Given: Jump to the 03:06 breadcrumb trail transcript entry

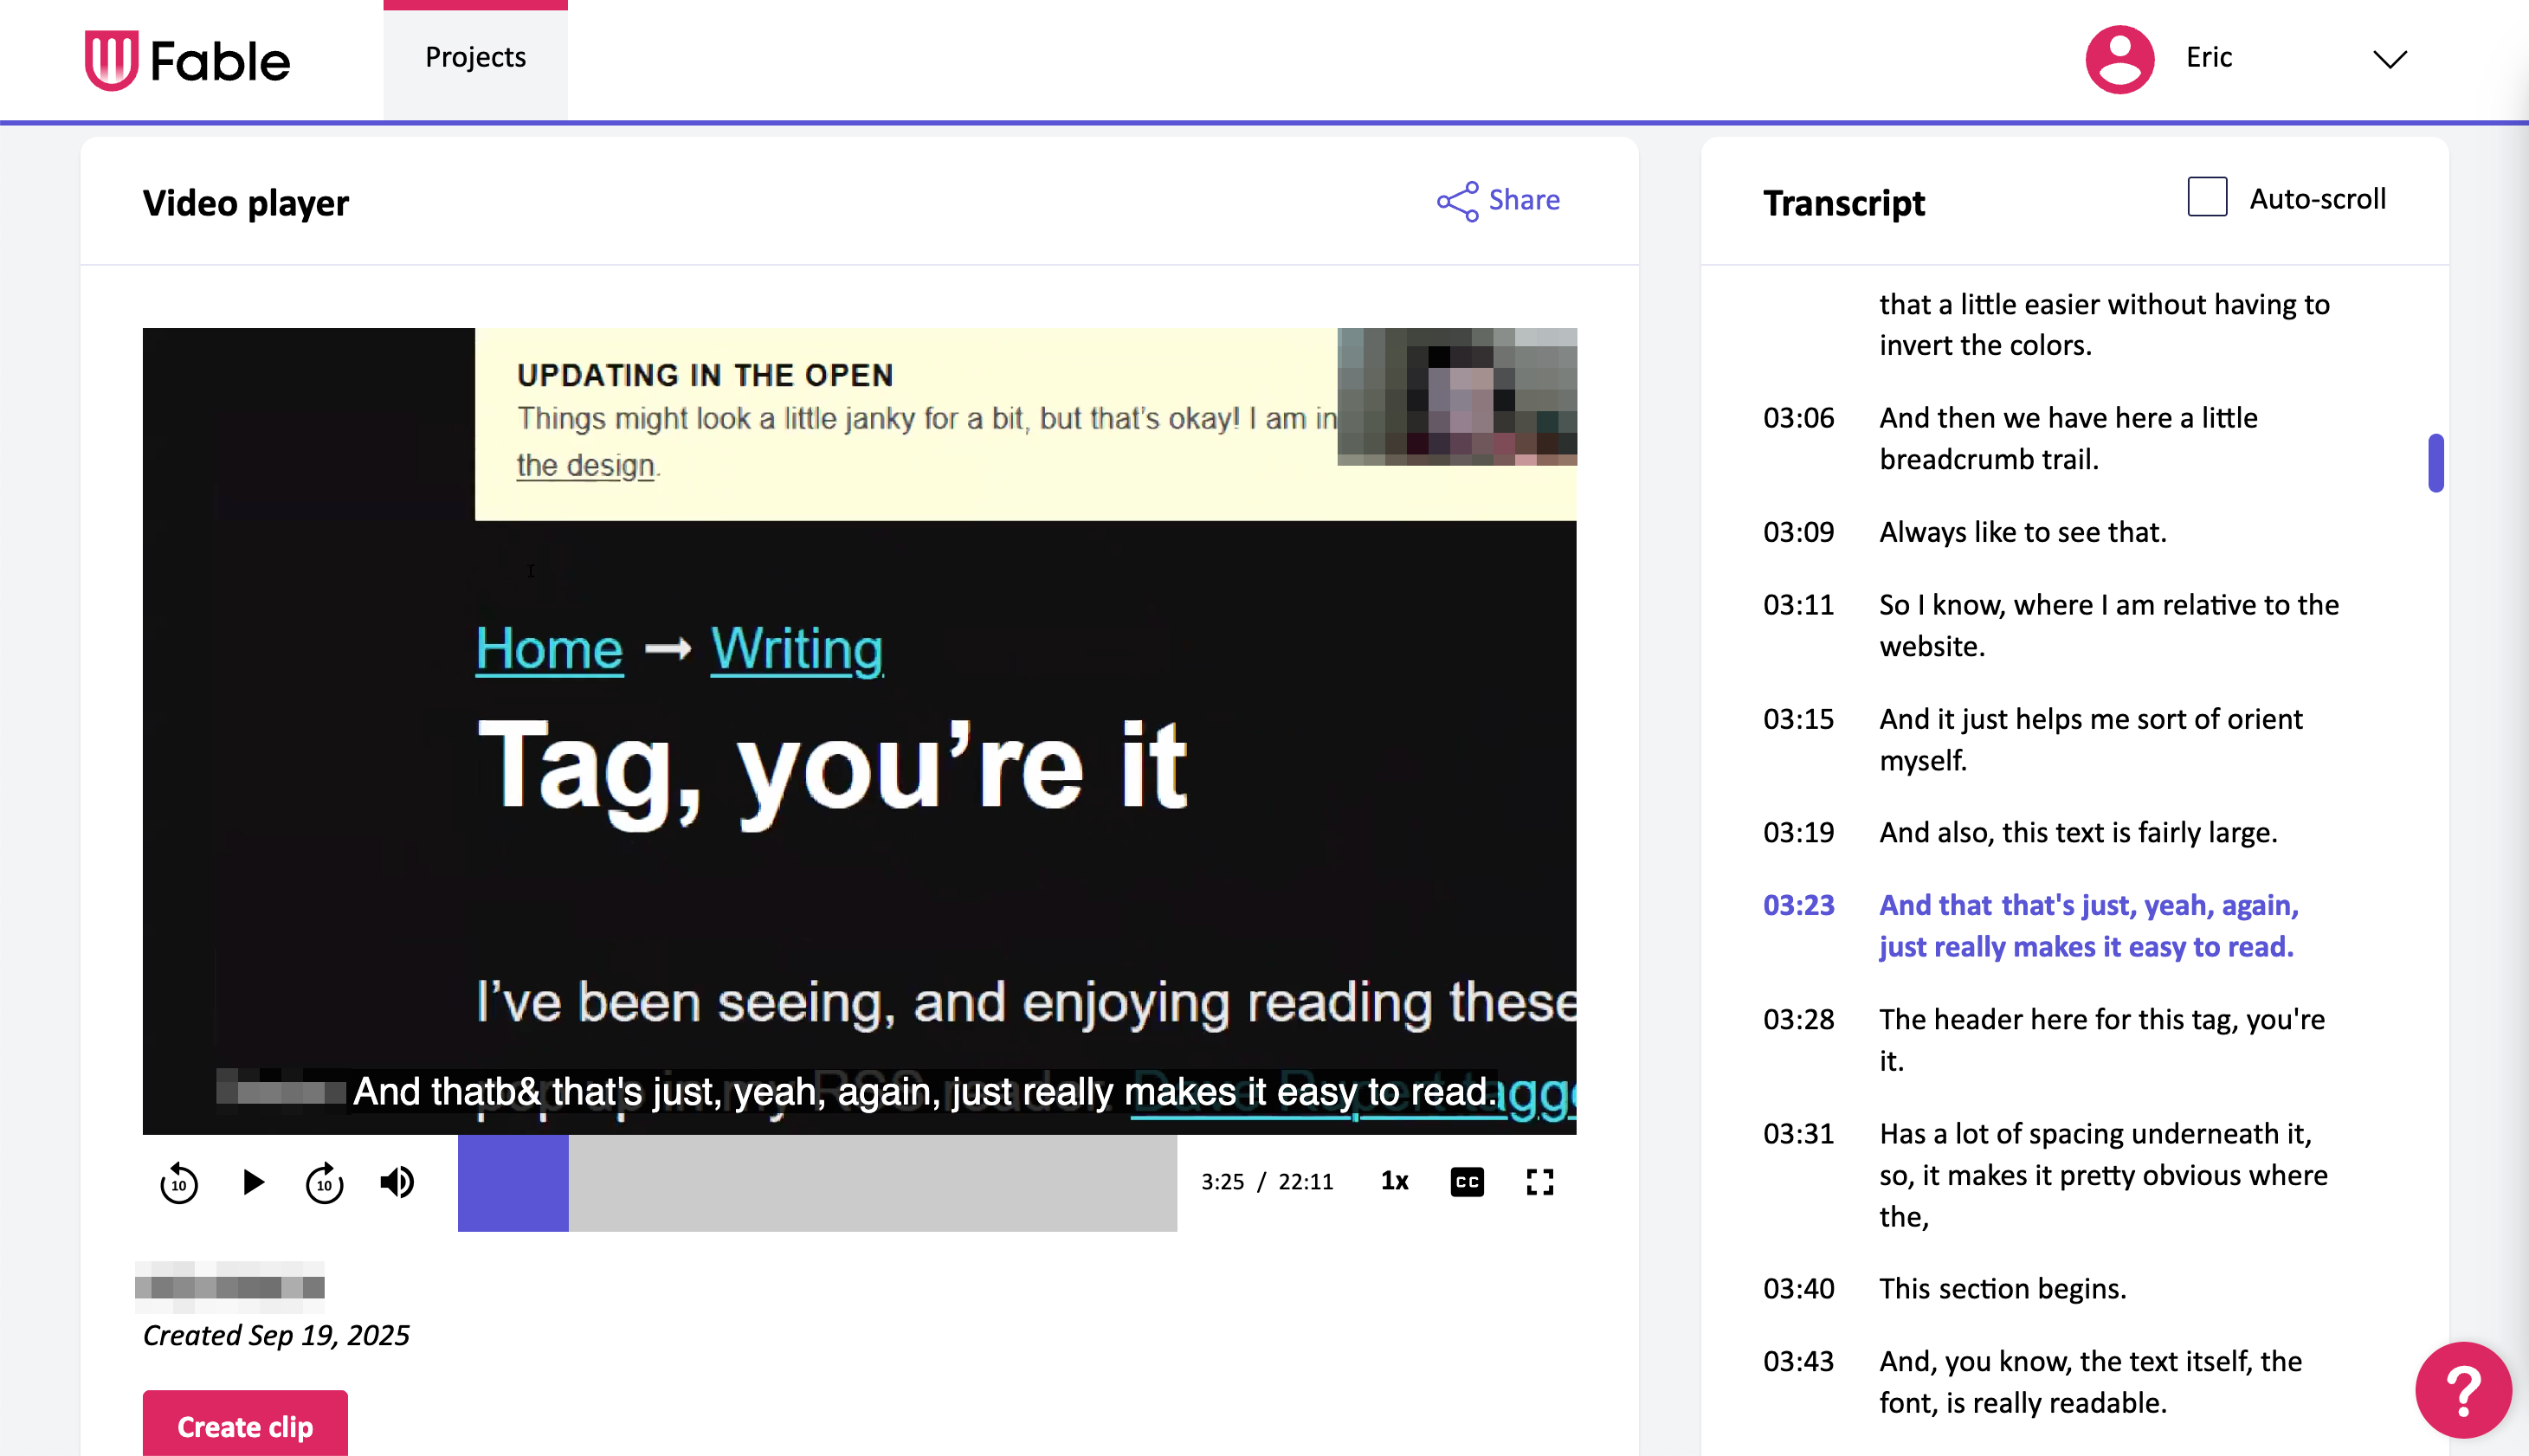Looking at the screenshot, I should click(2068, 438).
